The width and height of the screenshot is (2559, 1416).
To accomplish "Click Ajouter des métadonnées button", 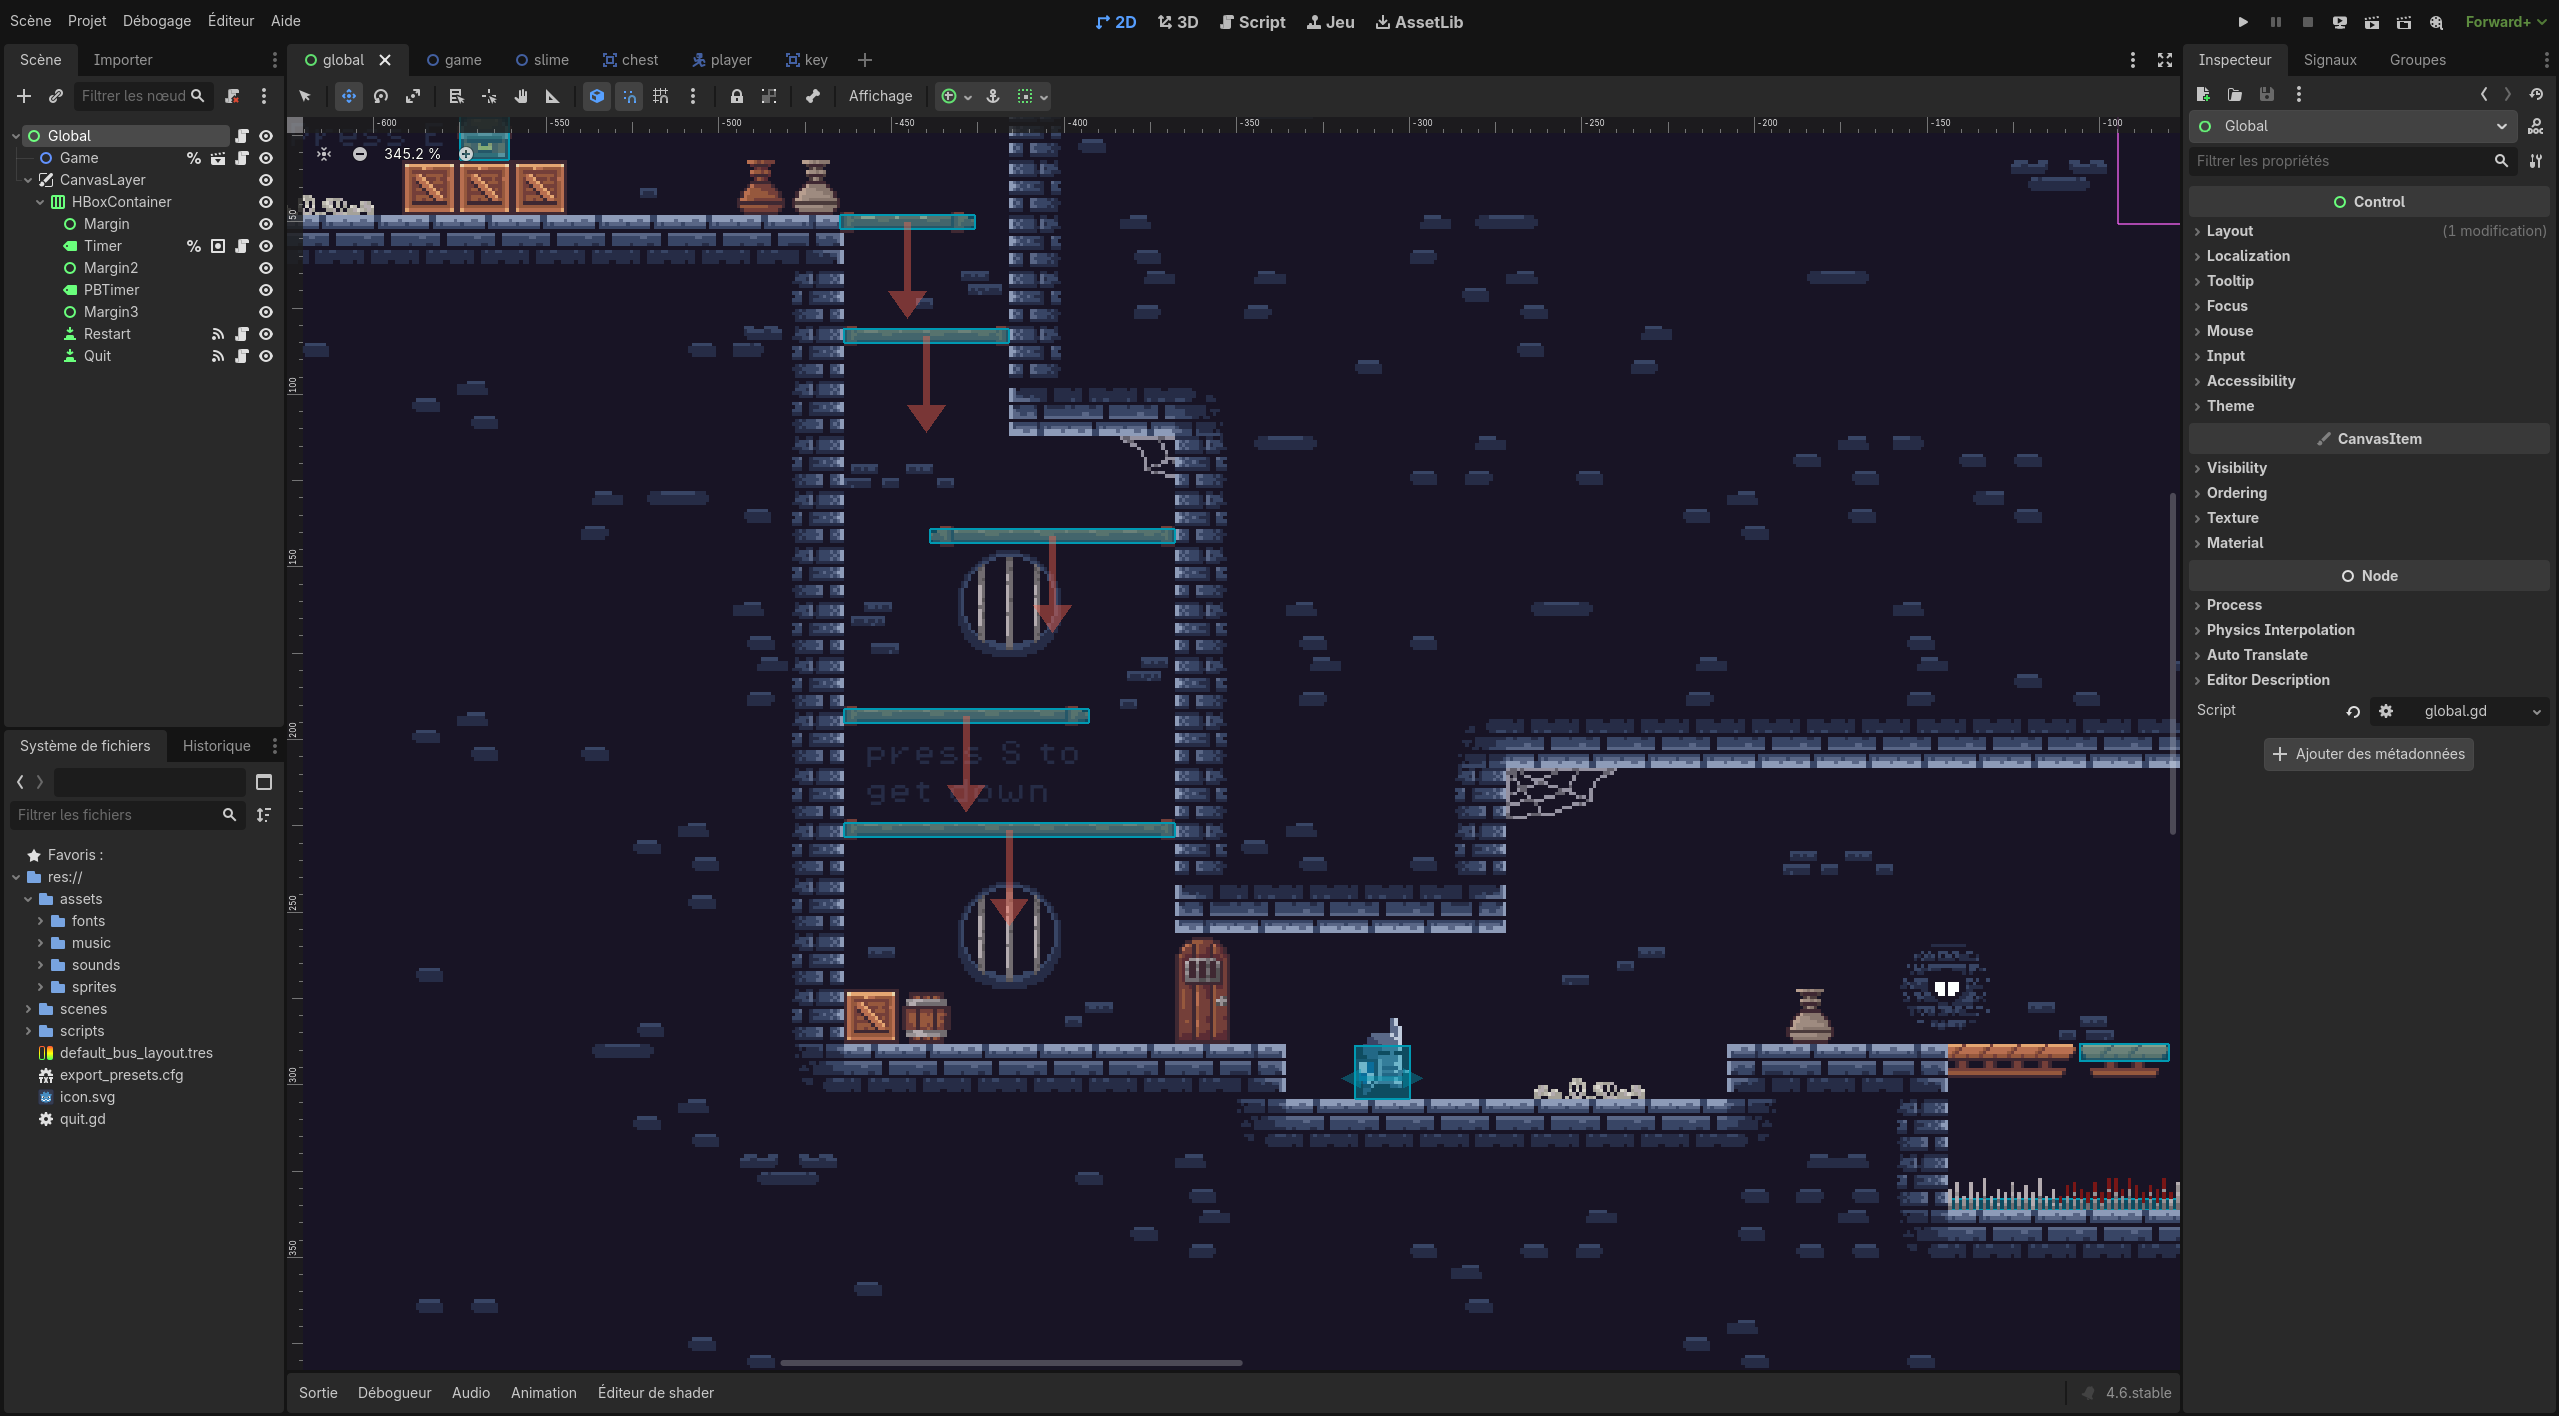I will point(2368,754).
